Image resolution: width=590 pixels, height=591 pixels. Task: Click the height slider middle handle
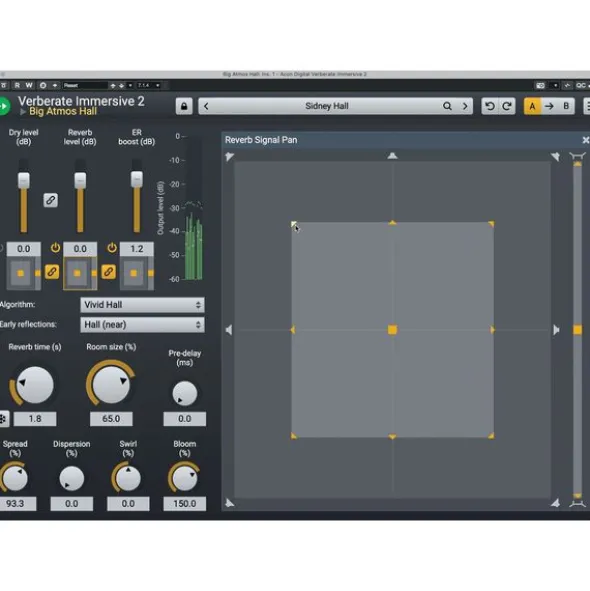point(578,330)
